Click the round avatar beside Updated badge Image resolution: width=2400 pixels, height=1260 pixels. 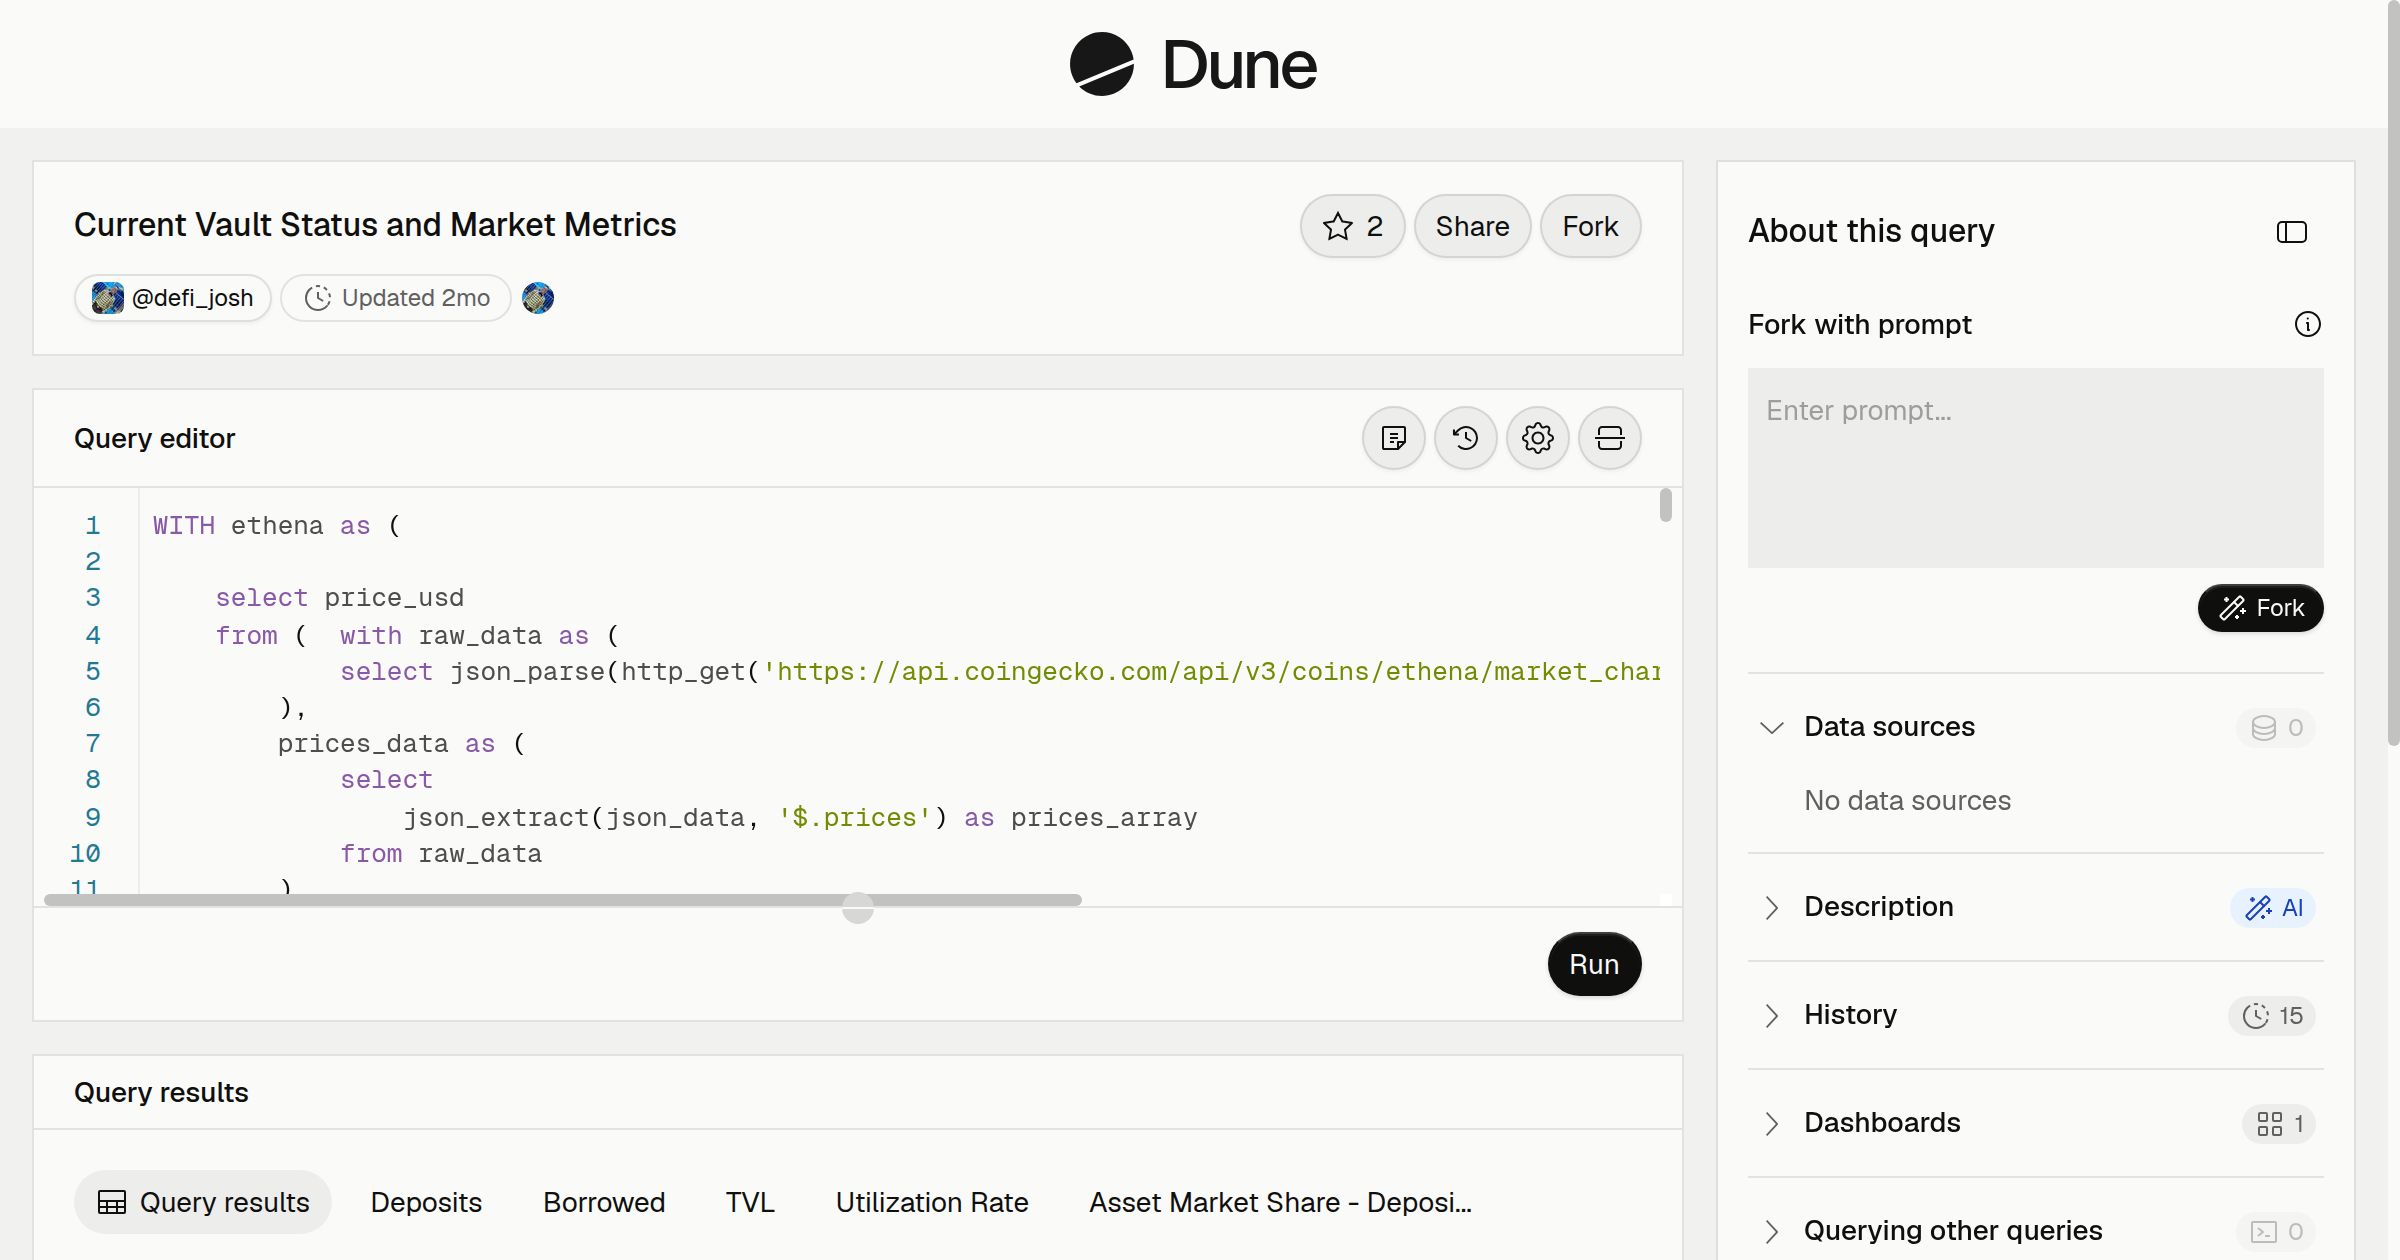click(x=538, y=298)
